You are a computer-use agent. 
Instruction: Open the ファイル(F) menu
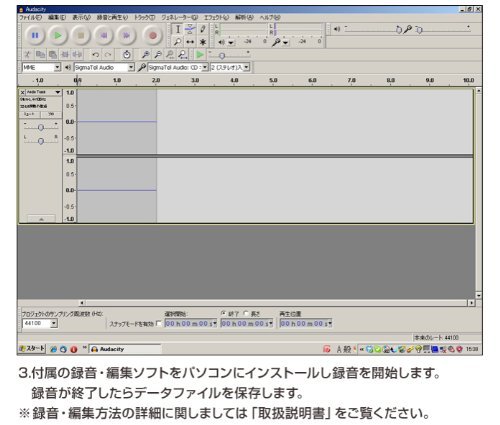click(x=30, y=17)
